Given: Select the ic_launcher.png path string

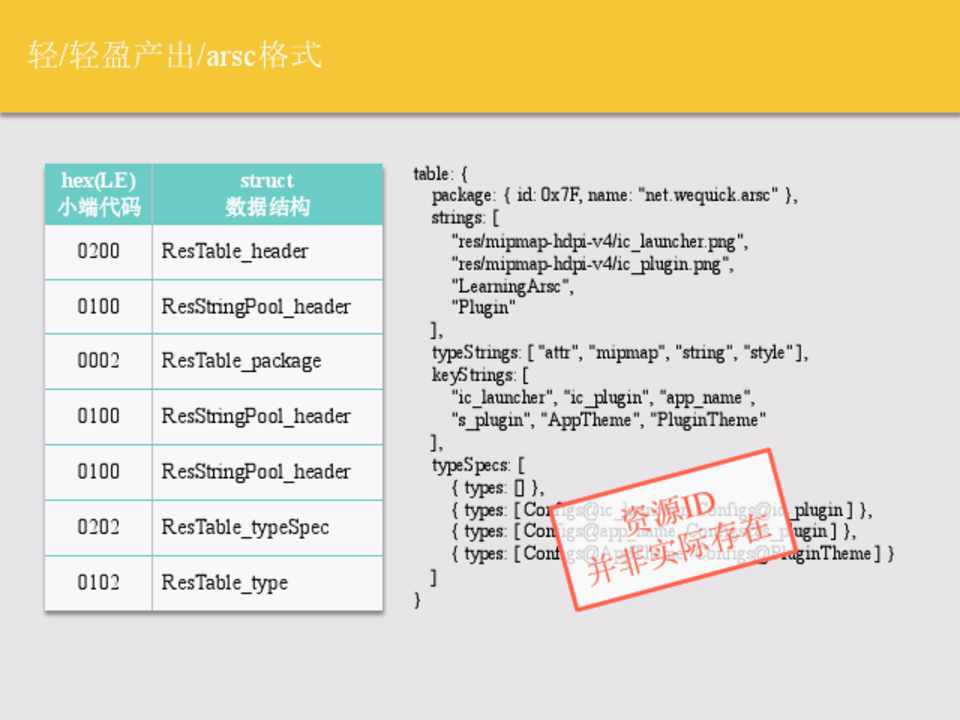Looking at the screenshot, I should (598, 241).
